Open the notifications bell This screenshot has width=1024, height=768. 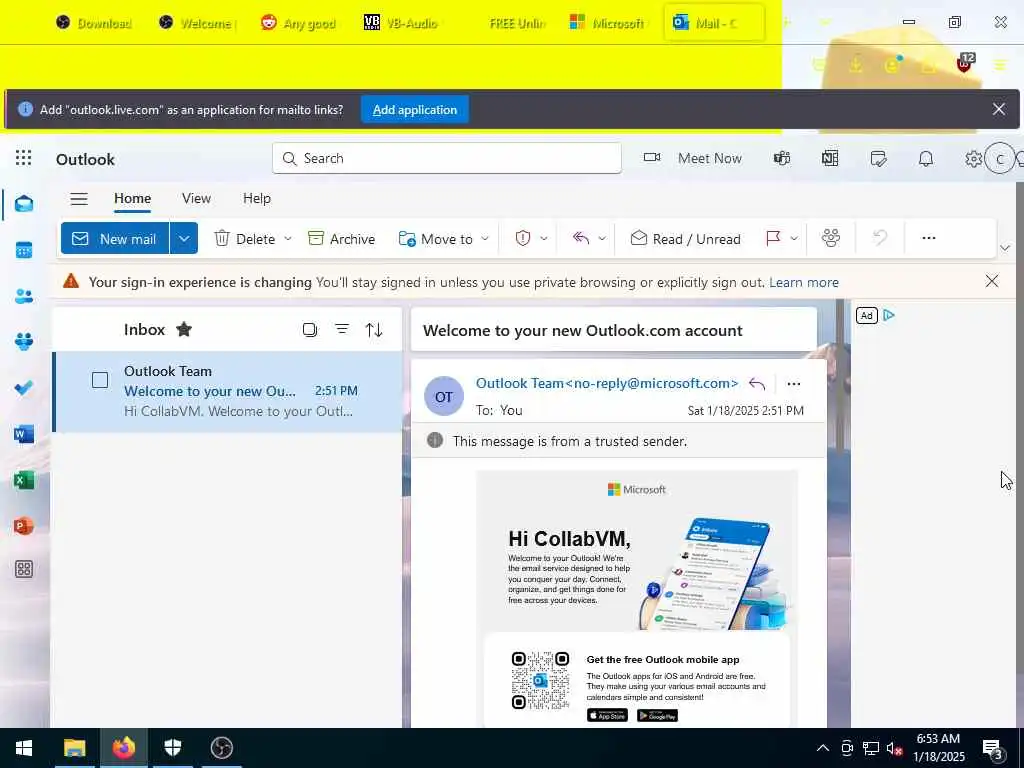click(x=926, y=158)
